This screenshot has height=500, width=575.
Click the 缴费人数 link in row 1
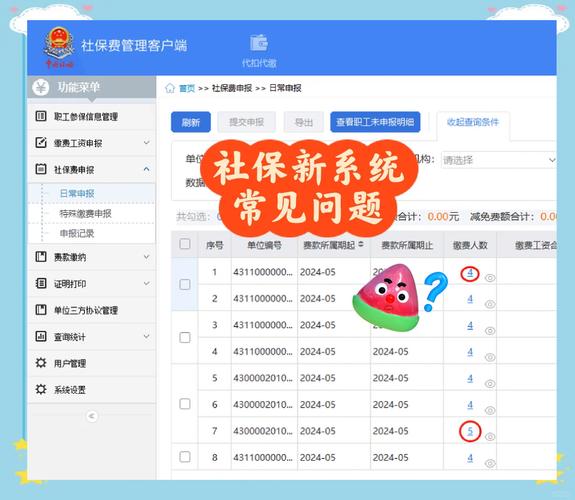click(470, 273)
